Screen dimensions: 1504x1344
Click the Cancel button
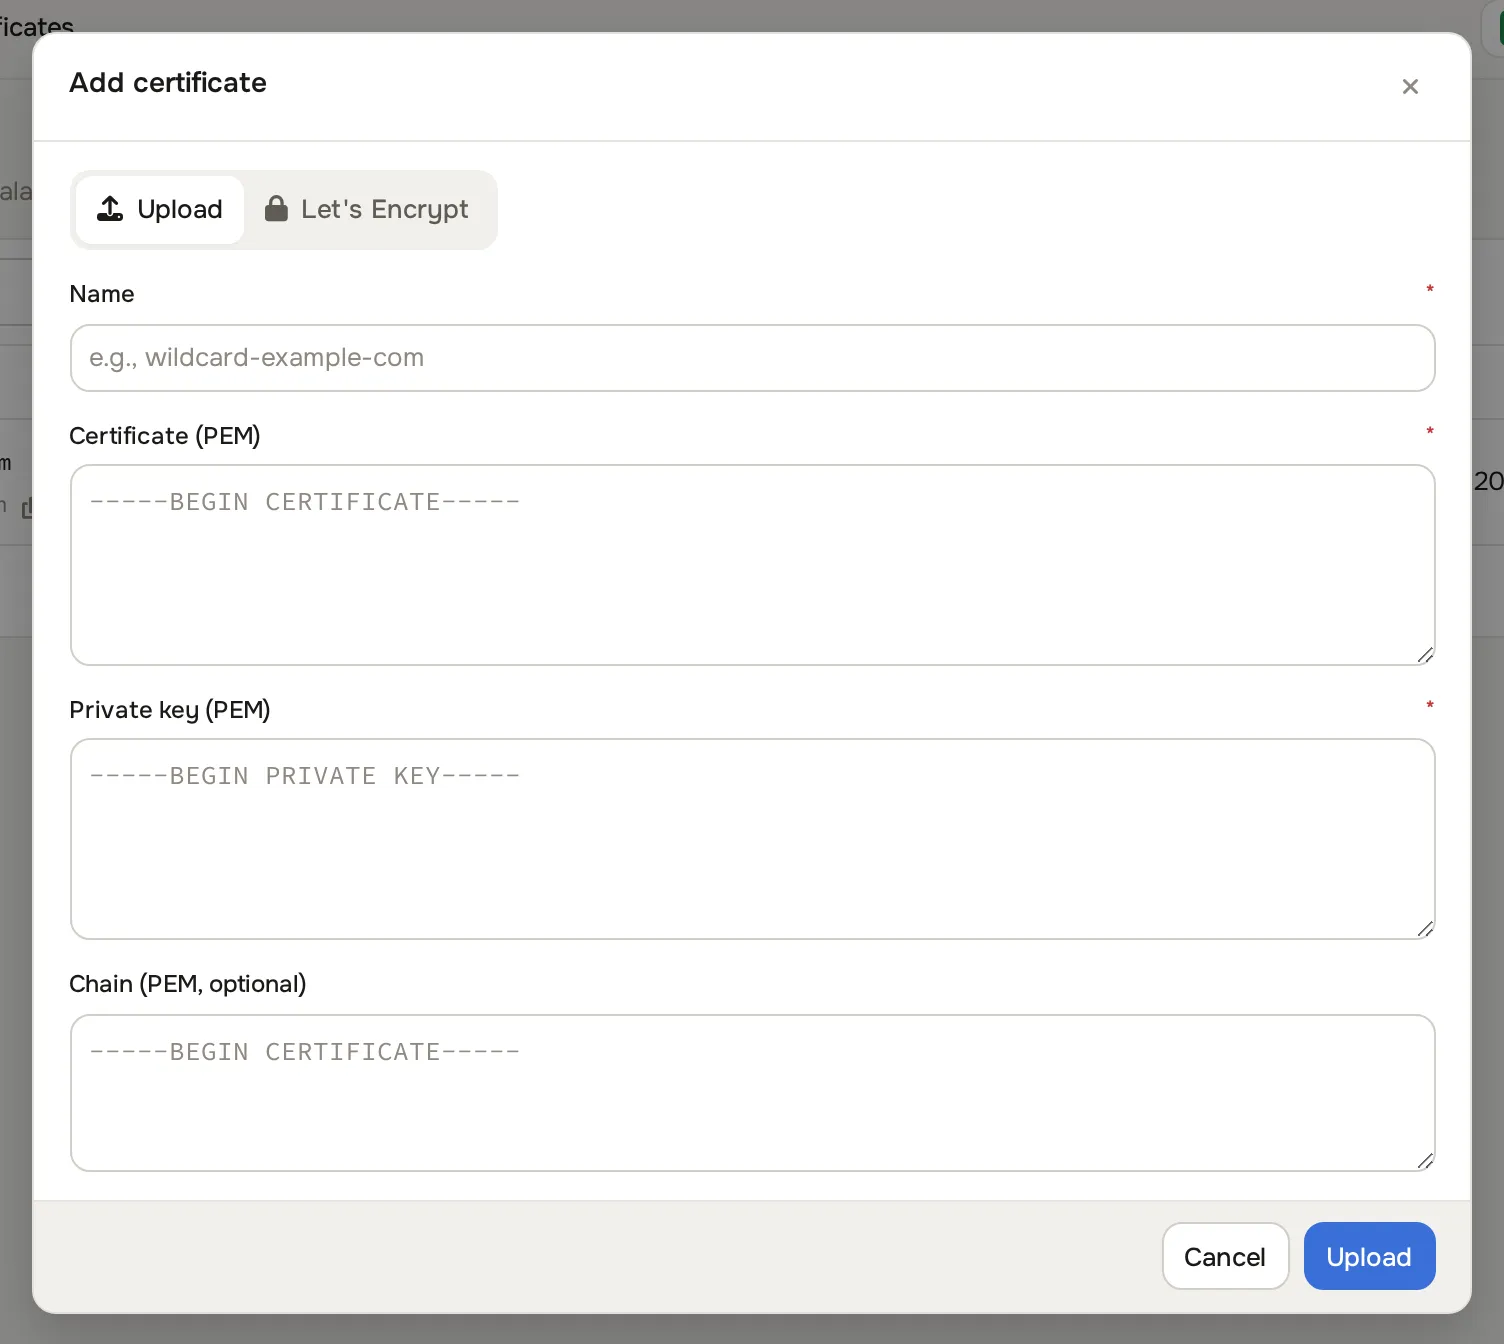coord(1225,1256)
